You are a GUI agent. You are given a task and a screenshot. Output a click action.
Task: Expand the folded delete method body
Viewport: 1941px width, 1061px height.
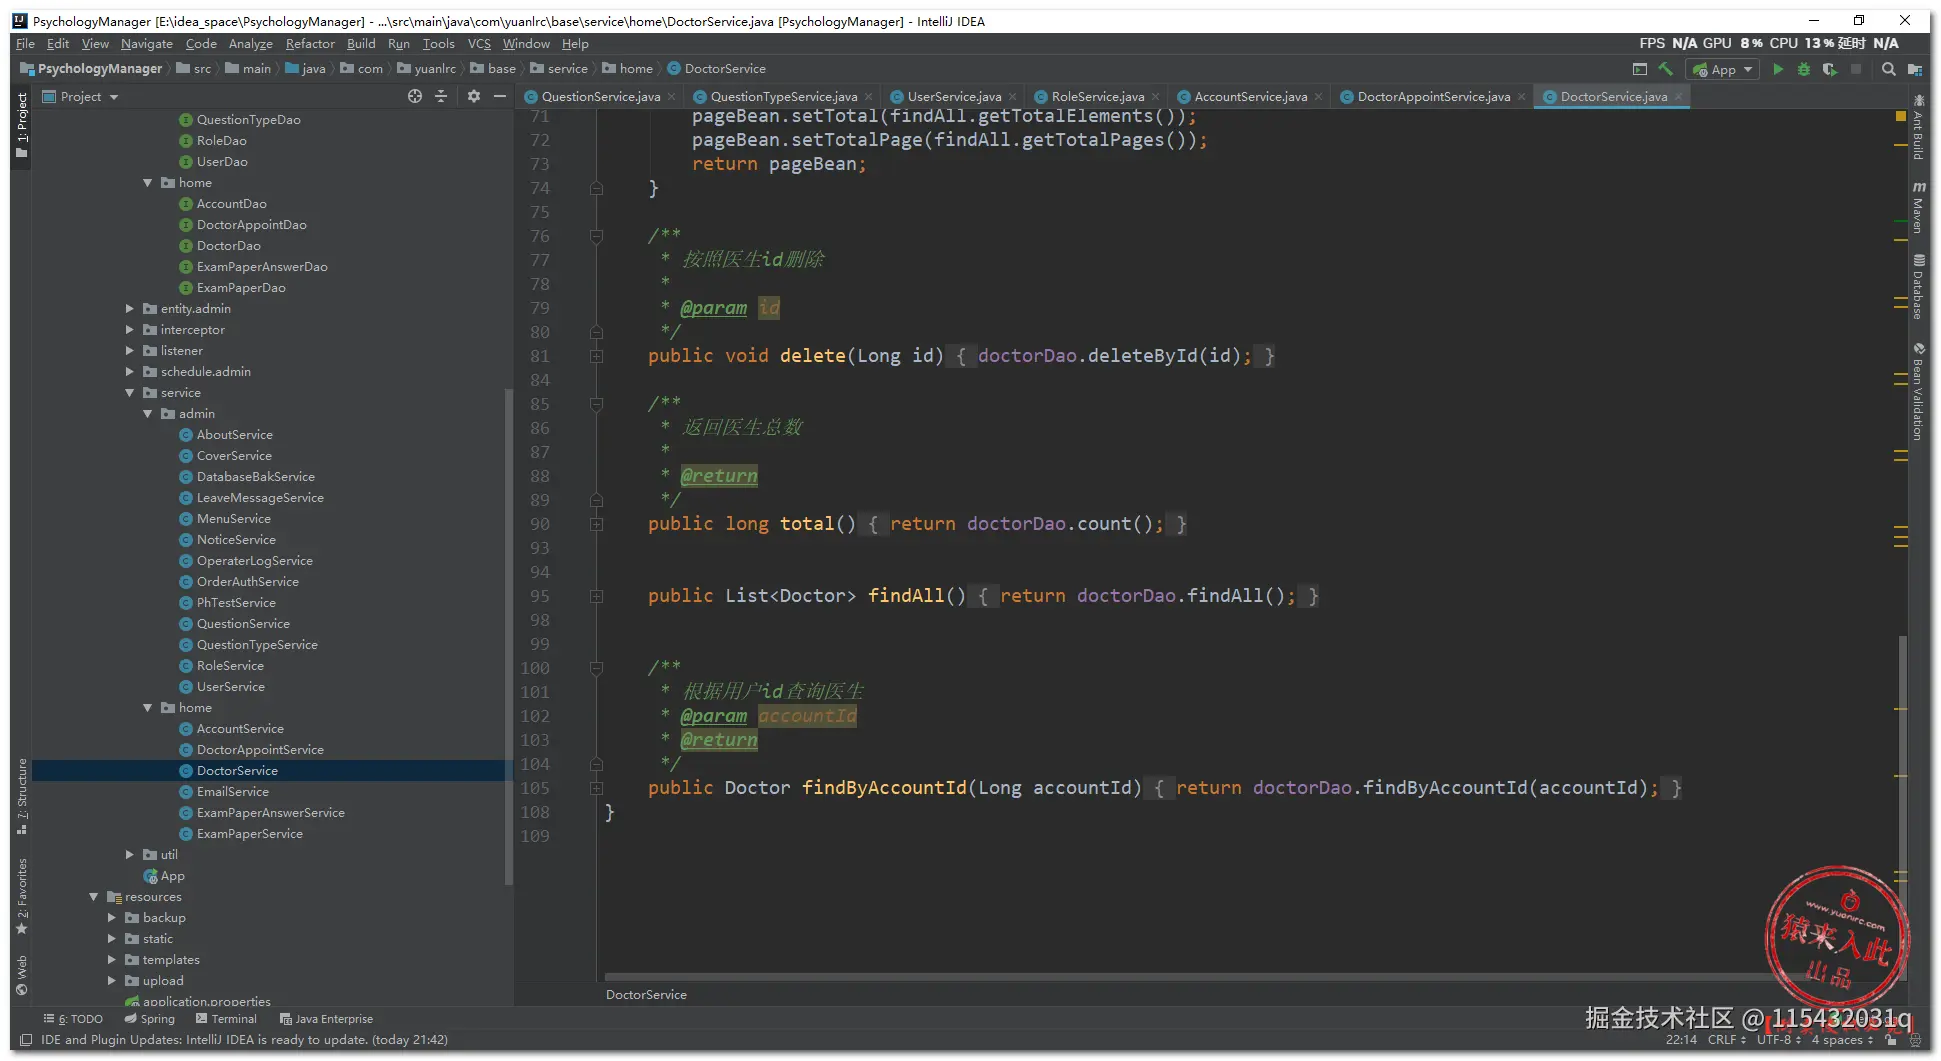coord(597,356)
